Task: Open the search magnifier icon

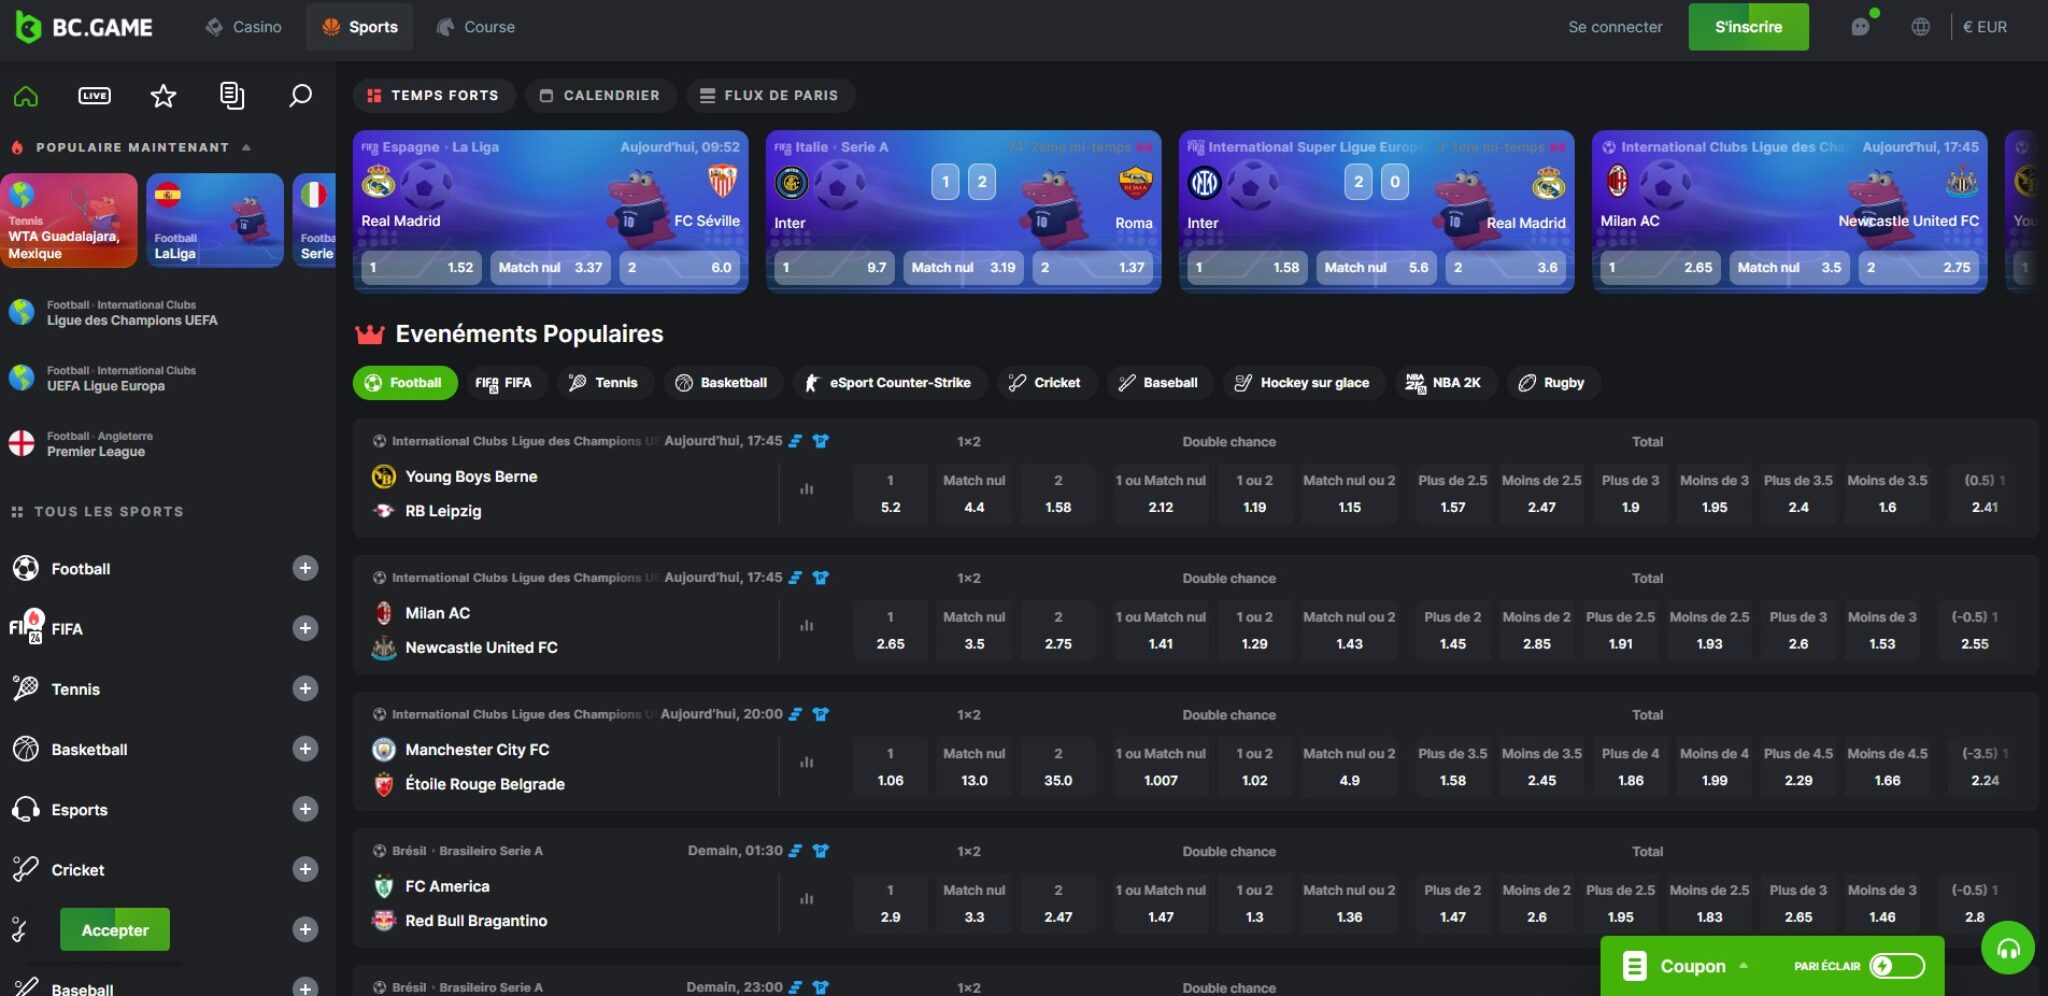Action: [300, 96]
